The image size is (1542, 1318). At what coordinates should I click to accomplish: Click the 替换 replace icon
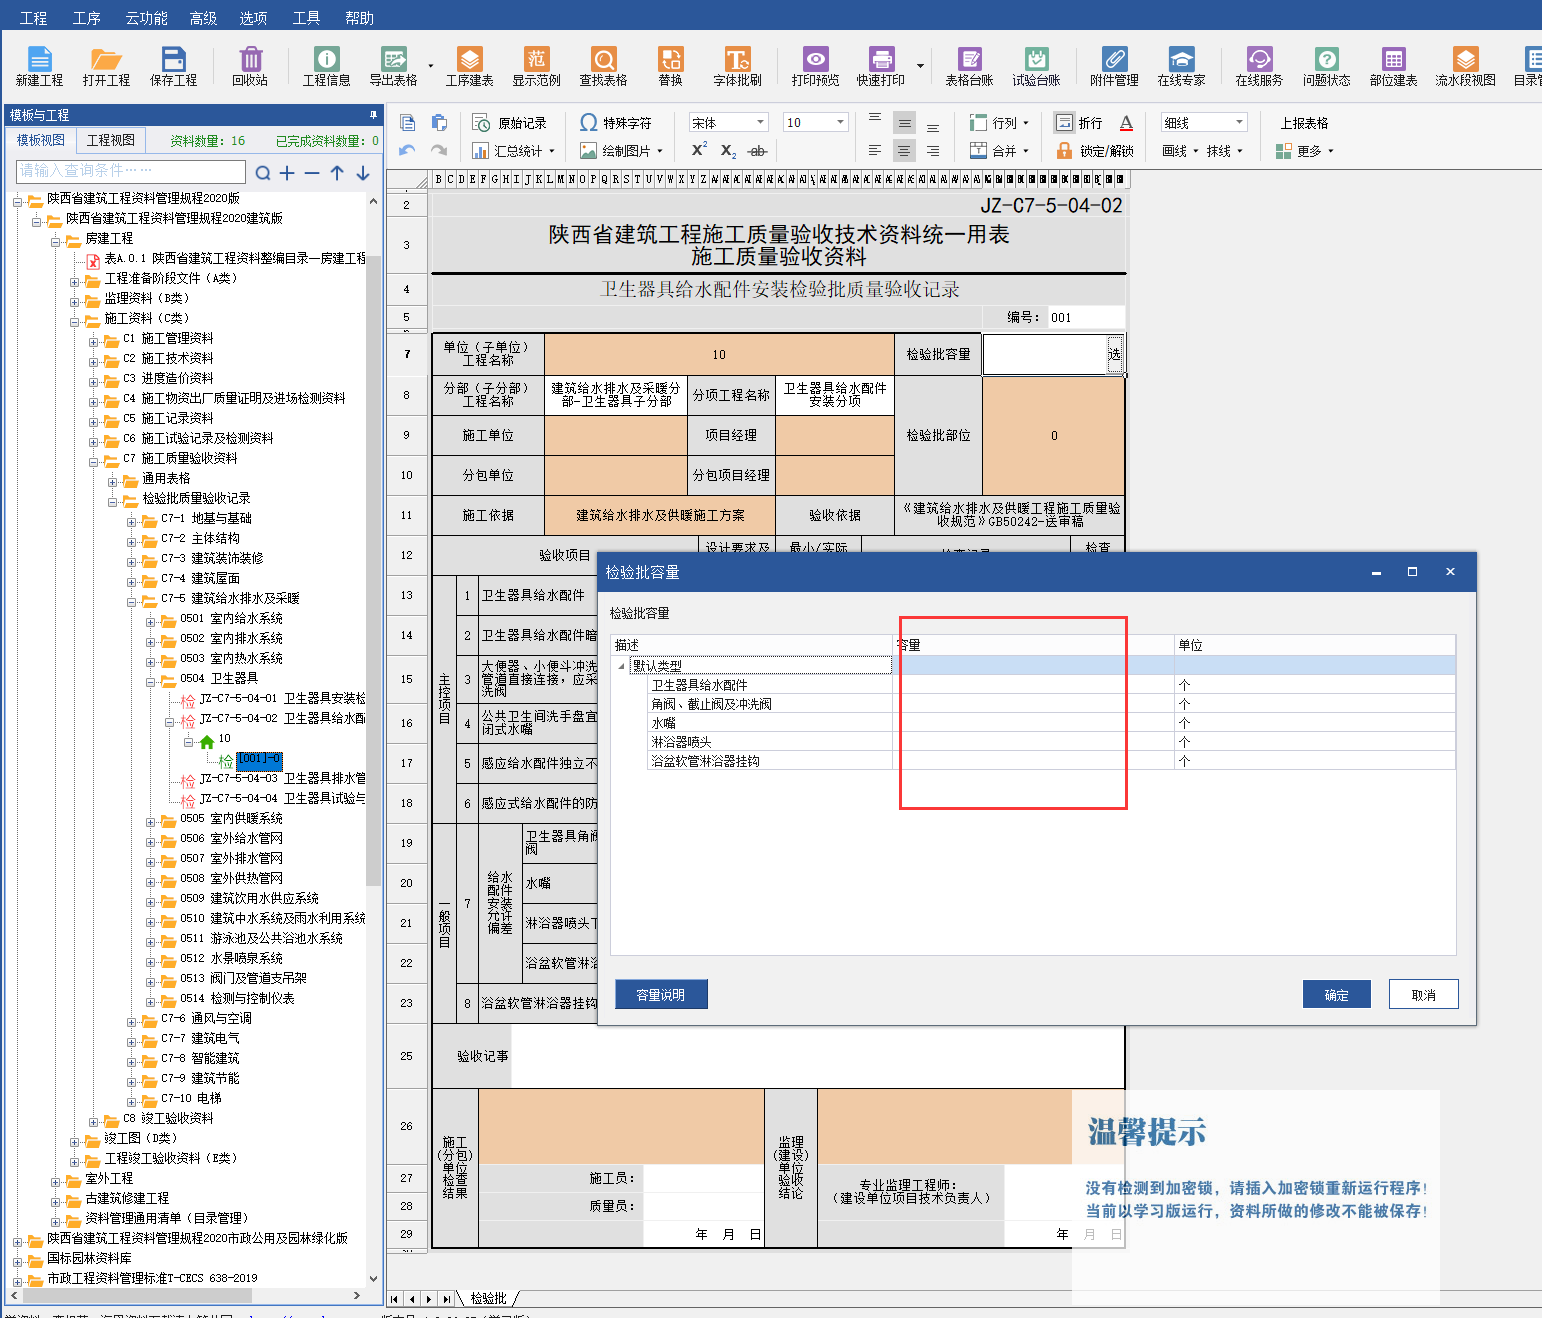tap(670, 66)
